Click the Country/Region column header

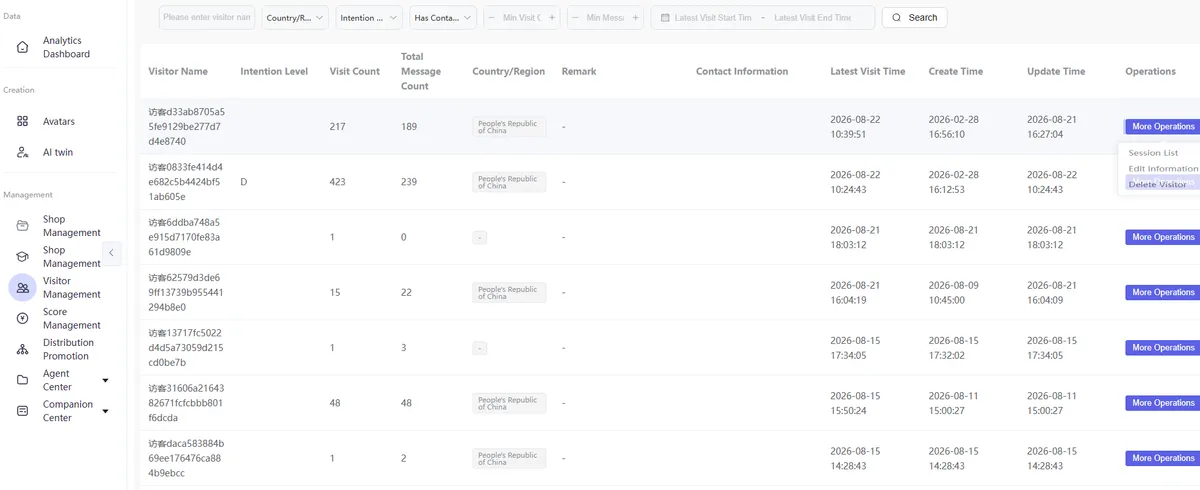[x=509, y=72]
